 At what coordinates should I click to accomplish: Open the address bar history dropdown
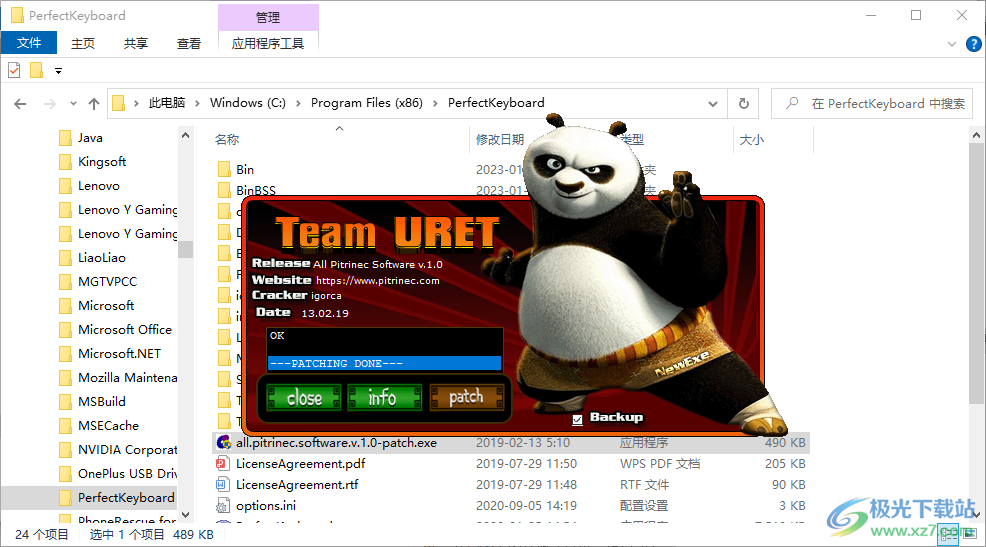click(x=712, y=104)
